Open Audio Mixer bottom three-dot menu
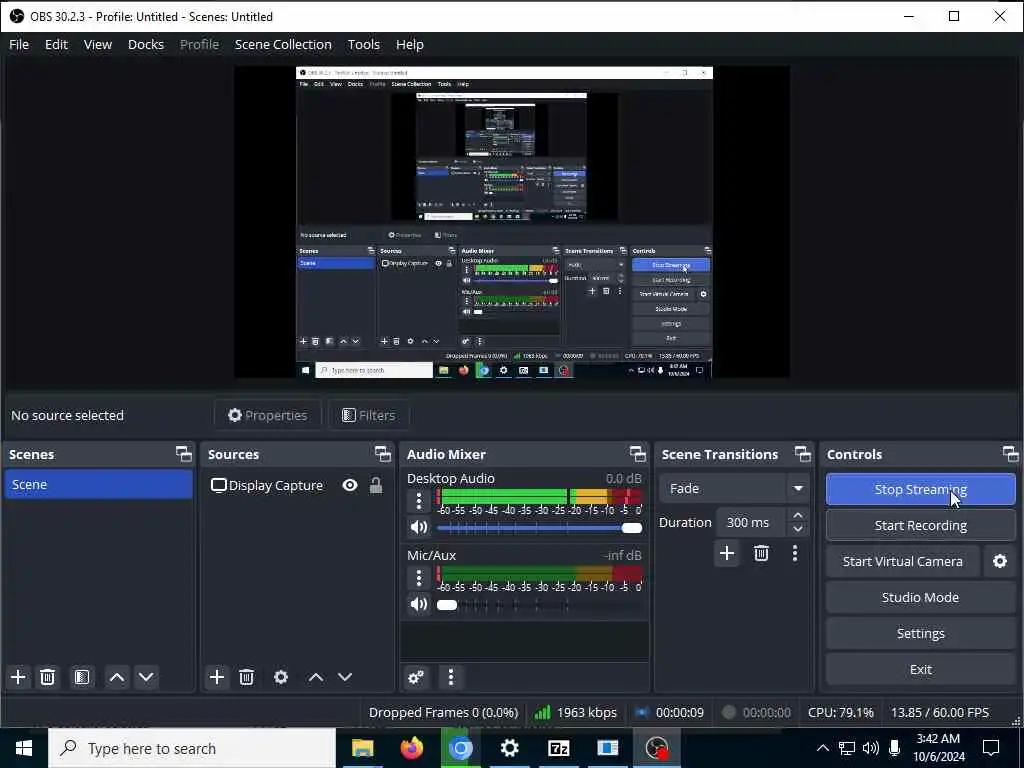This screenshot has width=1024, height=768. point(451,677)
